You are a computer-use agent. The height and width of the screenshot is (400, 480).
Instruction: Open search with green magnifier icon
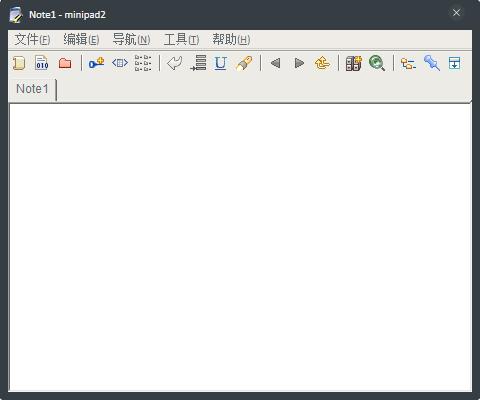pyautogui.click(x=377, y=63)
